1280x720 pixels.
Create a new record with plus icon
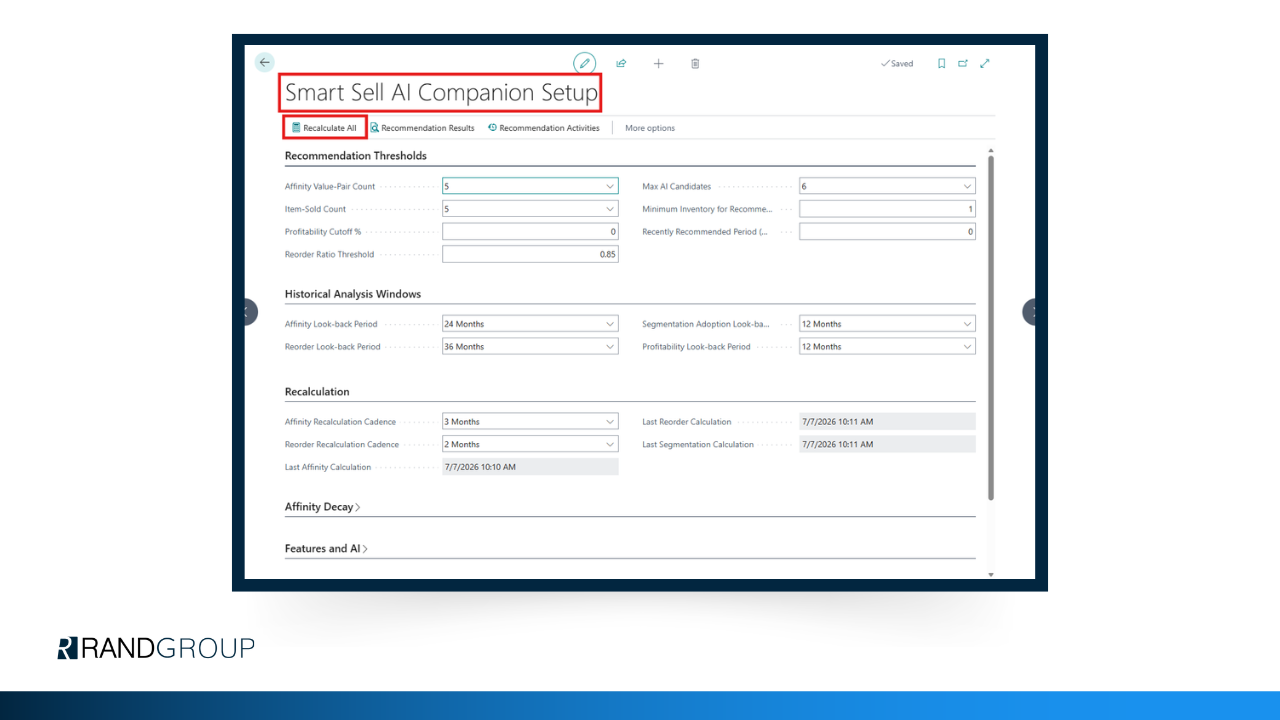point(658,63)
